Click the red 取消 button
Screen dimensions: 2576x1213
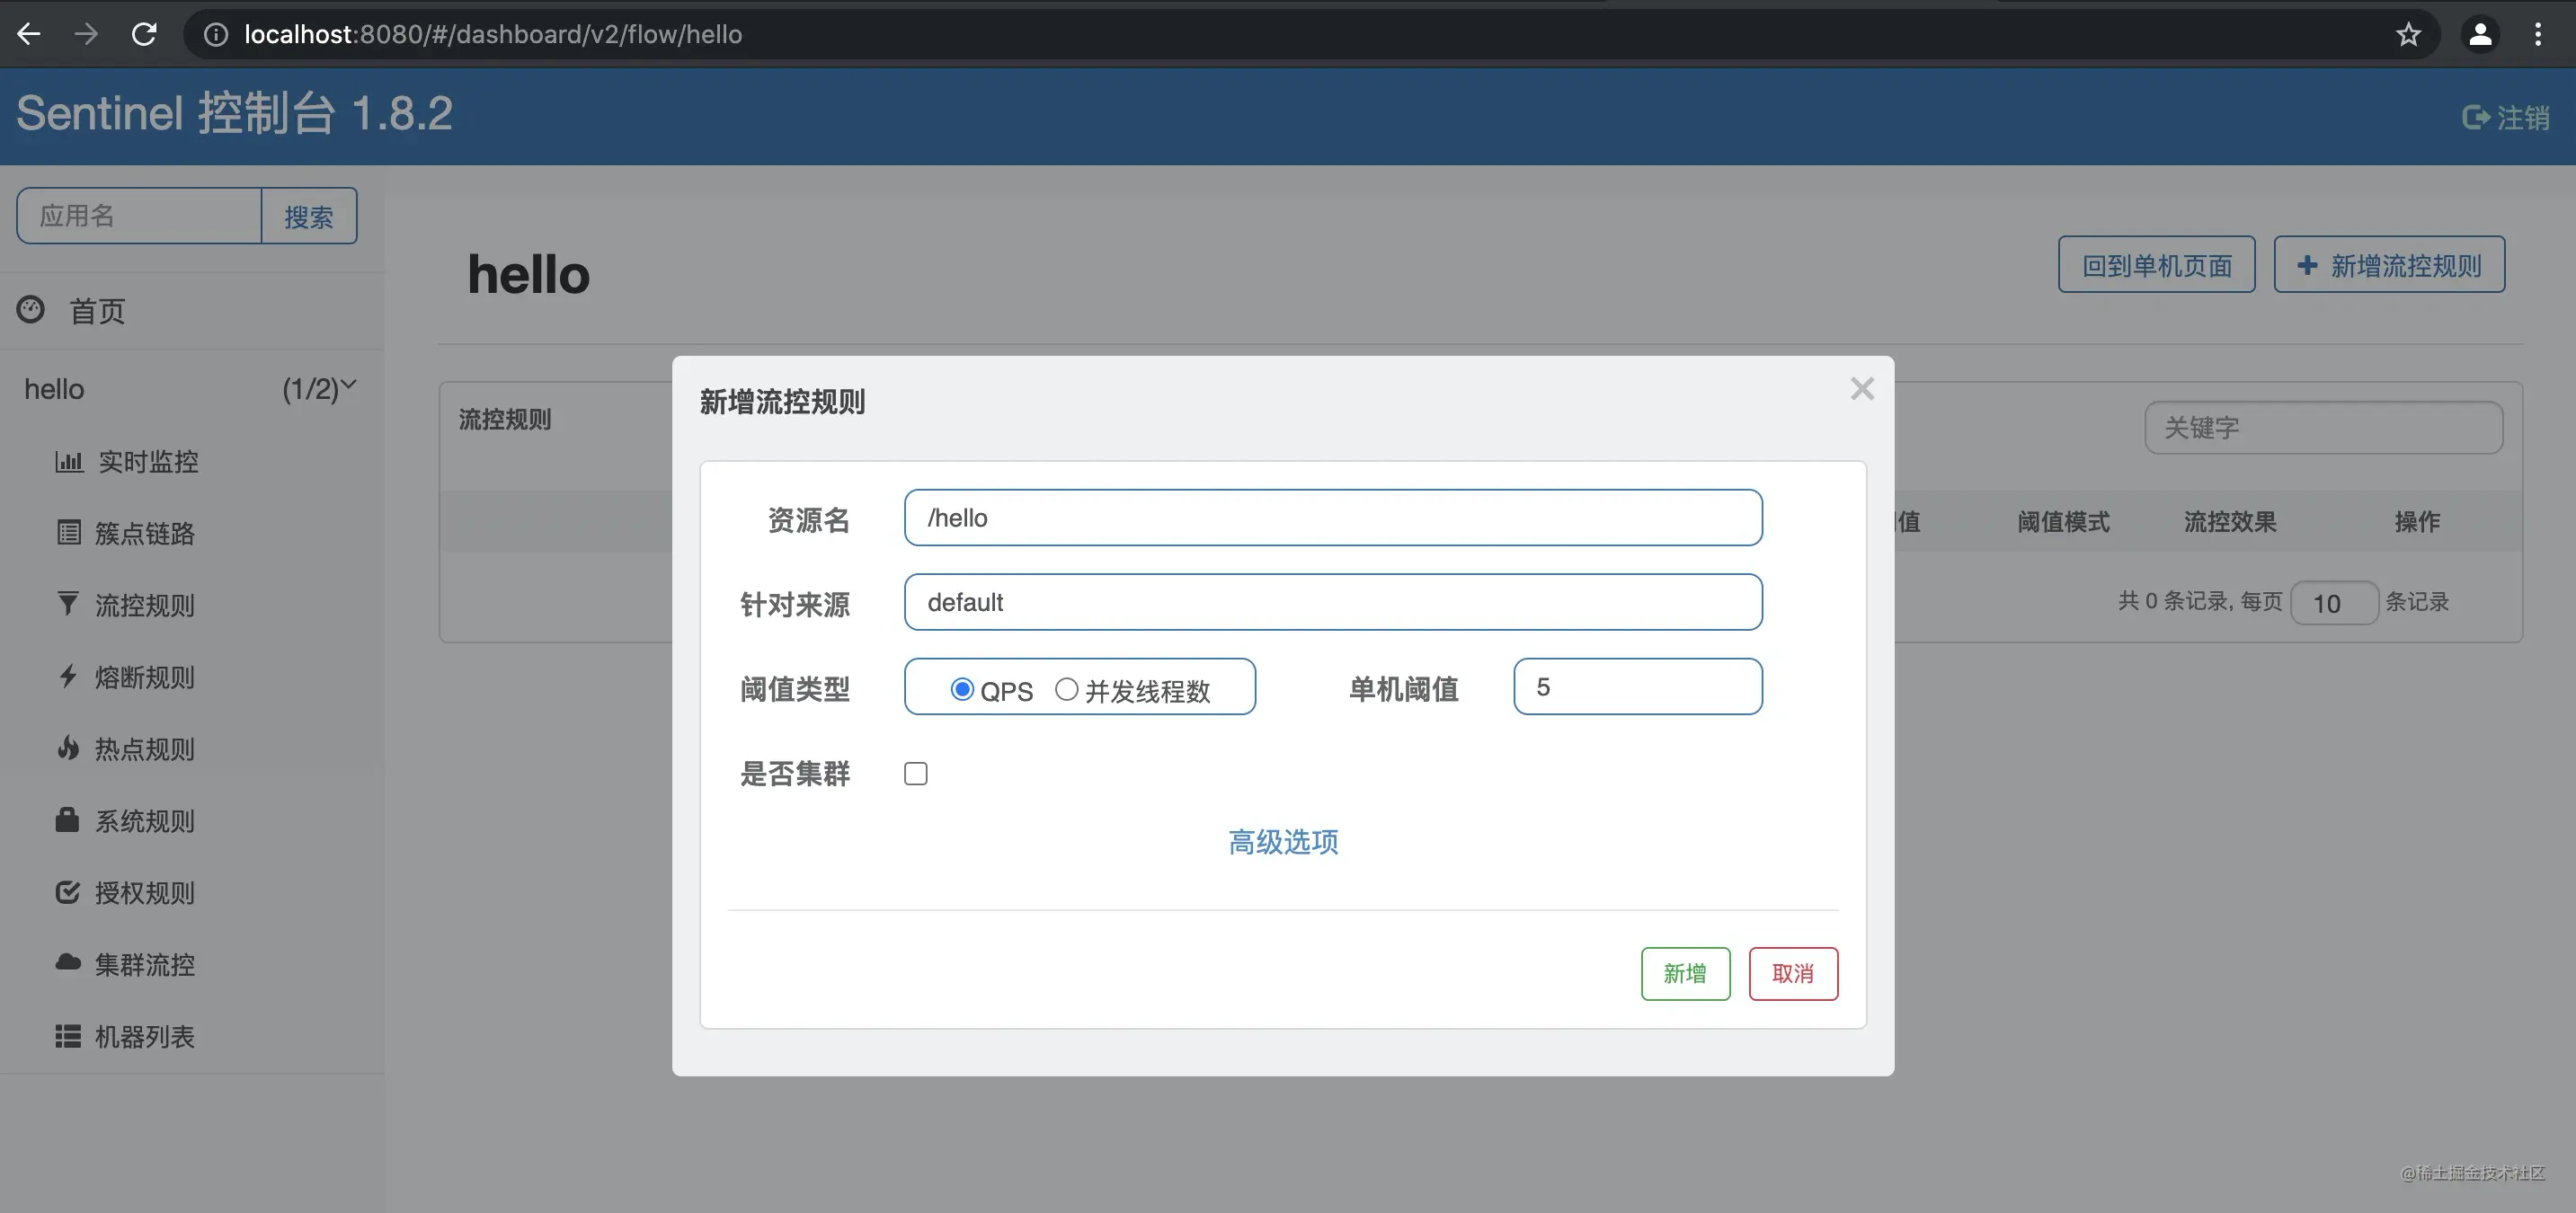pyautogui.click(x=1793, y=973)
